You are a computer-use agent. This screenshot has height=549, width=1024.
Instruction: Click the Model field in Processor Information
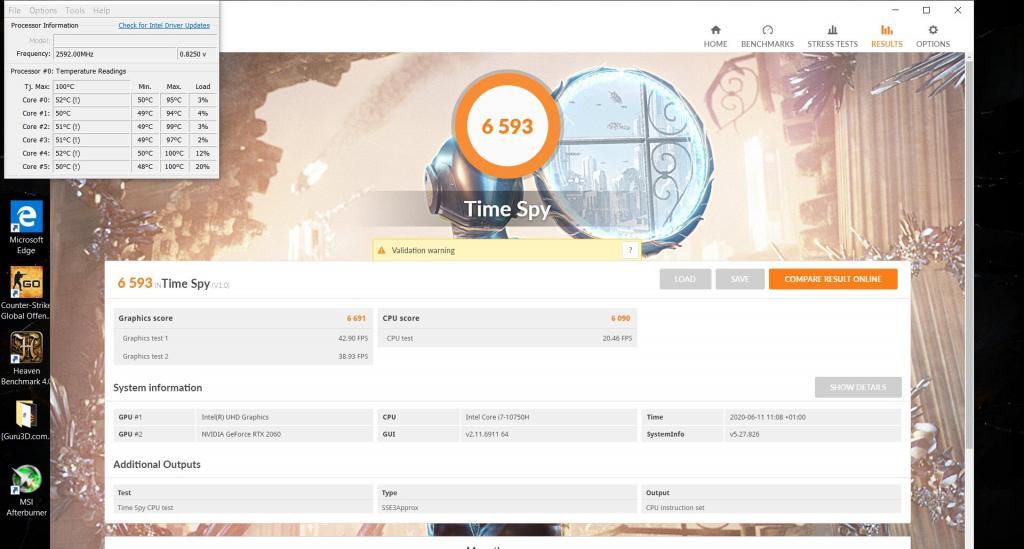tap(130, 40)
